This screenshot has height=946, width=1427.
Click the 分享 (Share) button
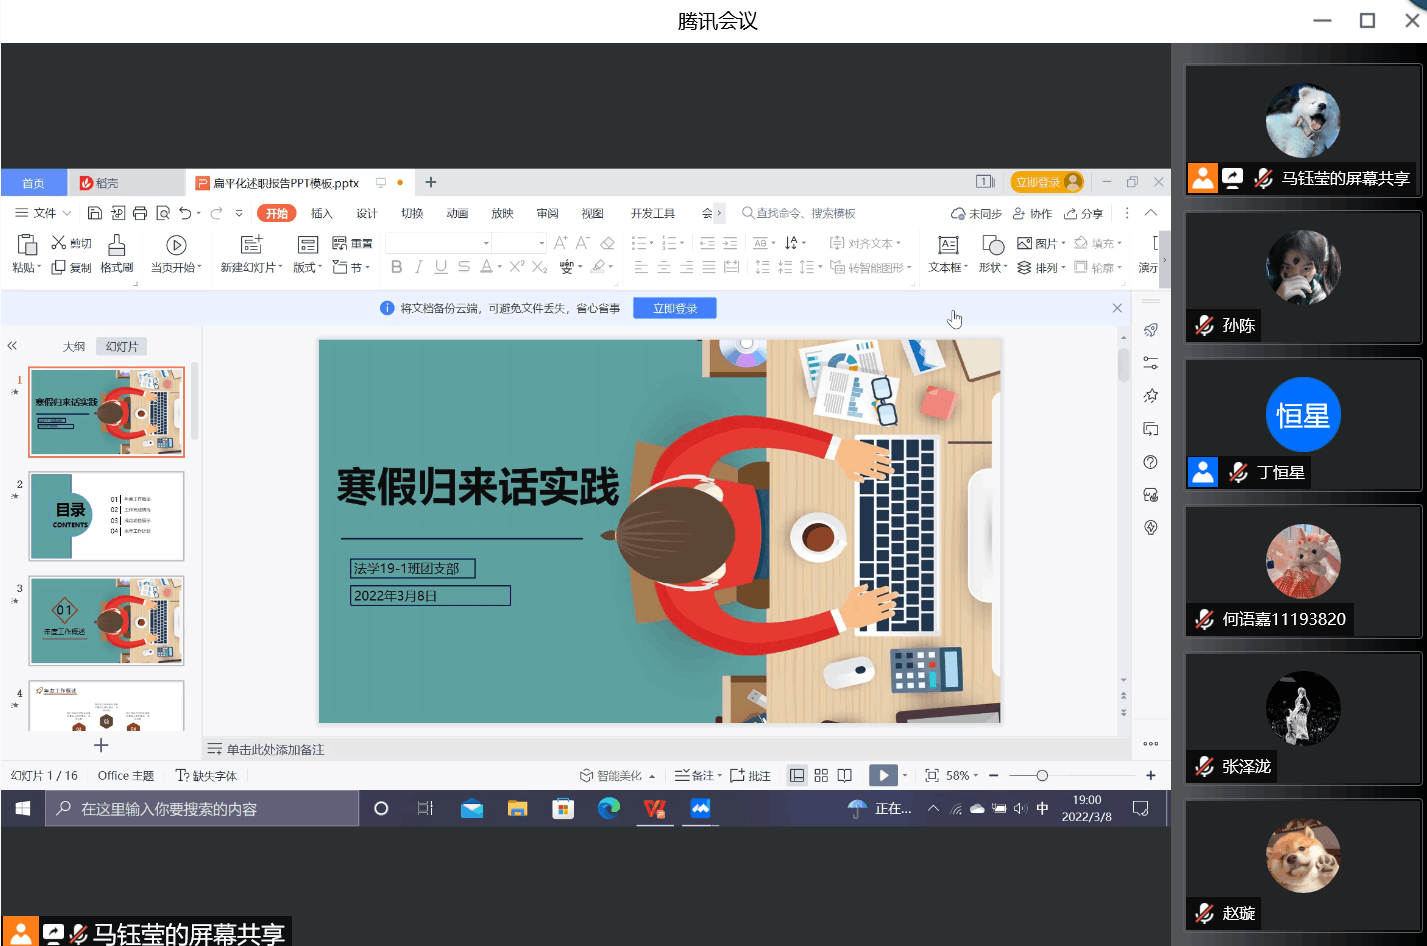click(1084, 214)
